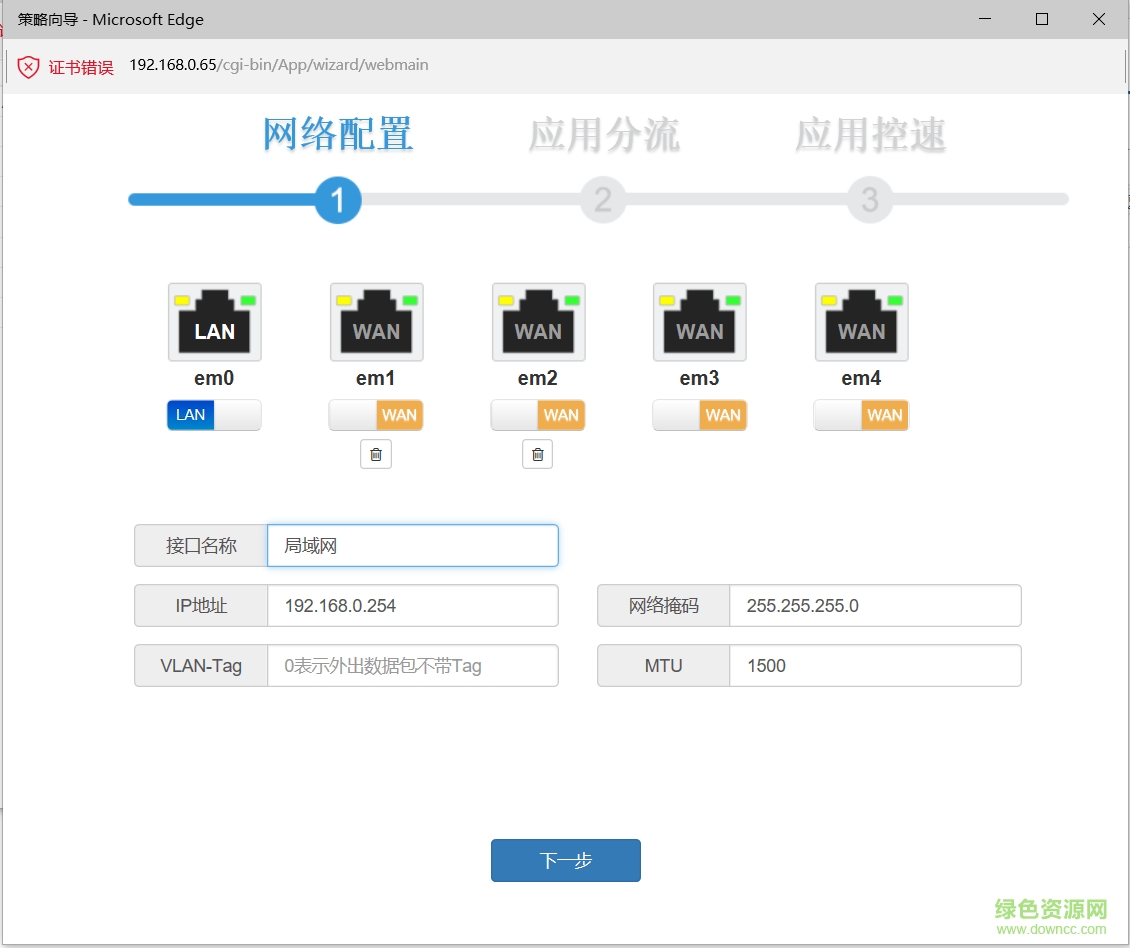Open the 应用分流 wizard step
The height and width of the screenshot is (948, 1130).
pos(602,136)
